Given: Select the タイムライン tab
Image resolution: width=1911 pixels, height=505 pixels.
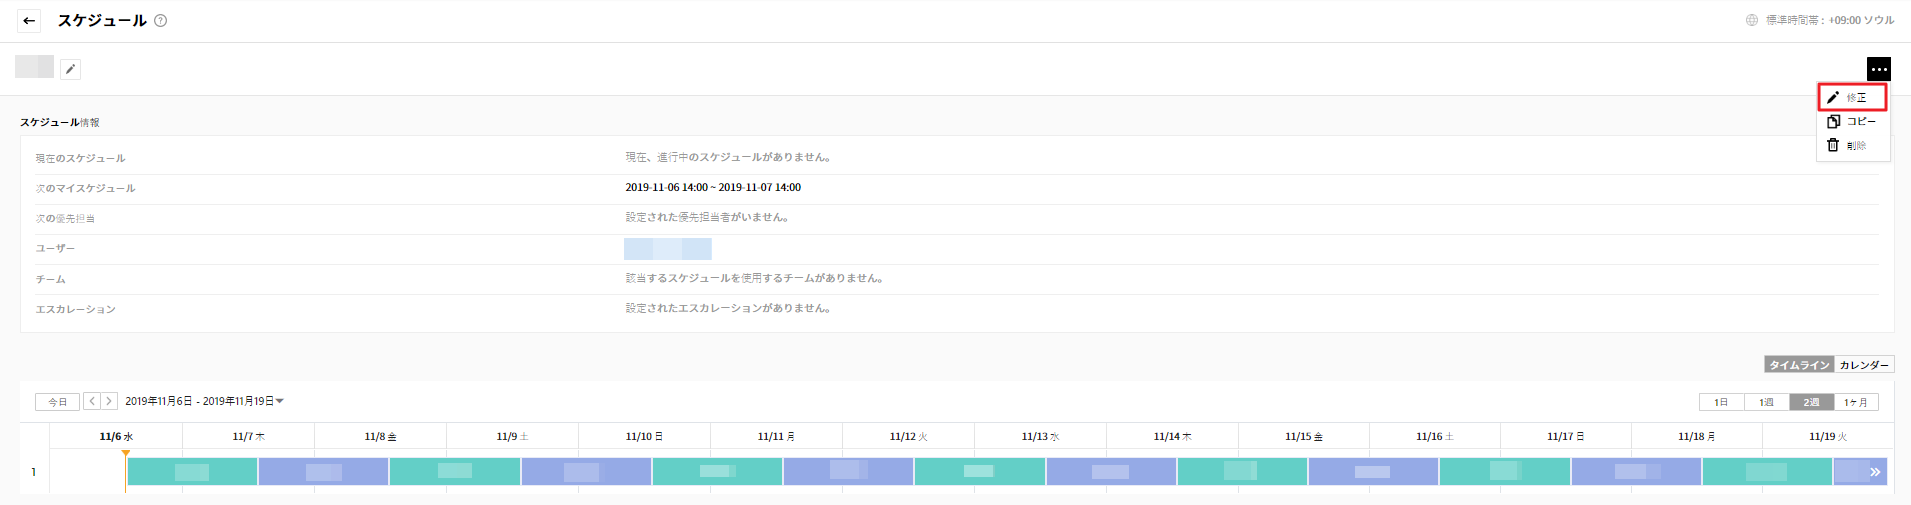Looking at the screenshot, I should pyautogui.click(x=1799, y=365).
